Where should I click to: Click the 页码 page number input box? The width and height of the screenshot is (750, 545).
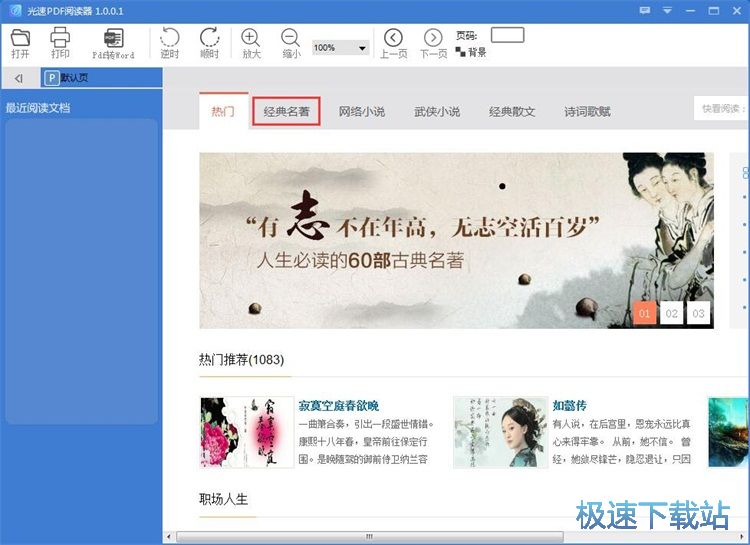pos(507,35)
